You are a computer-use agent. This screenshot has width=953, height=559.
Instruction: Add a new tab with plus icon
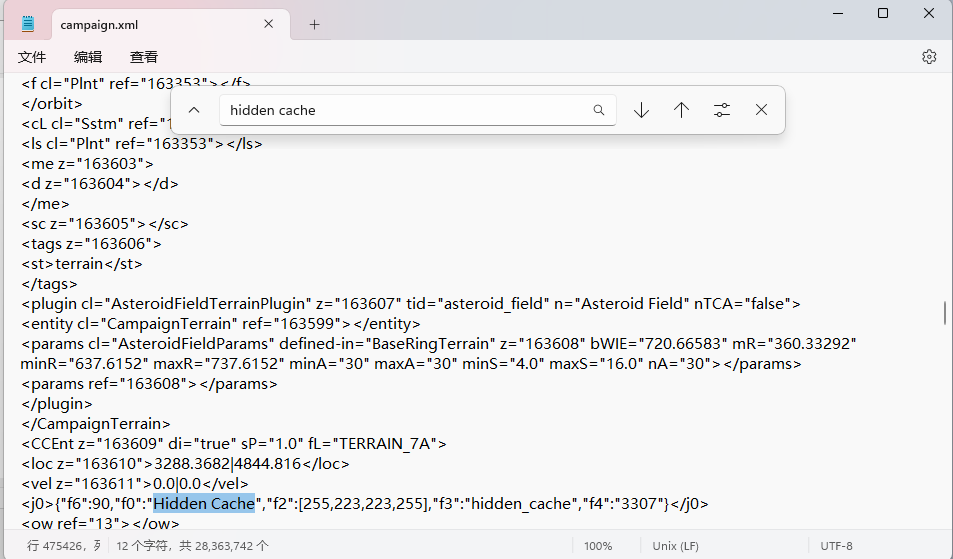(314, 25)
